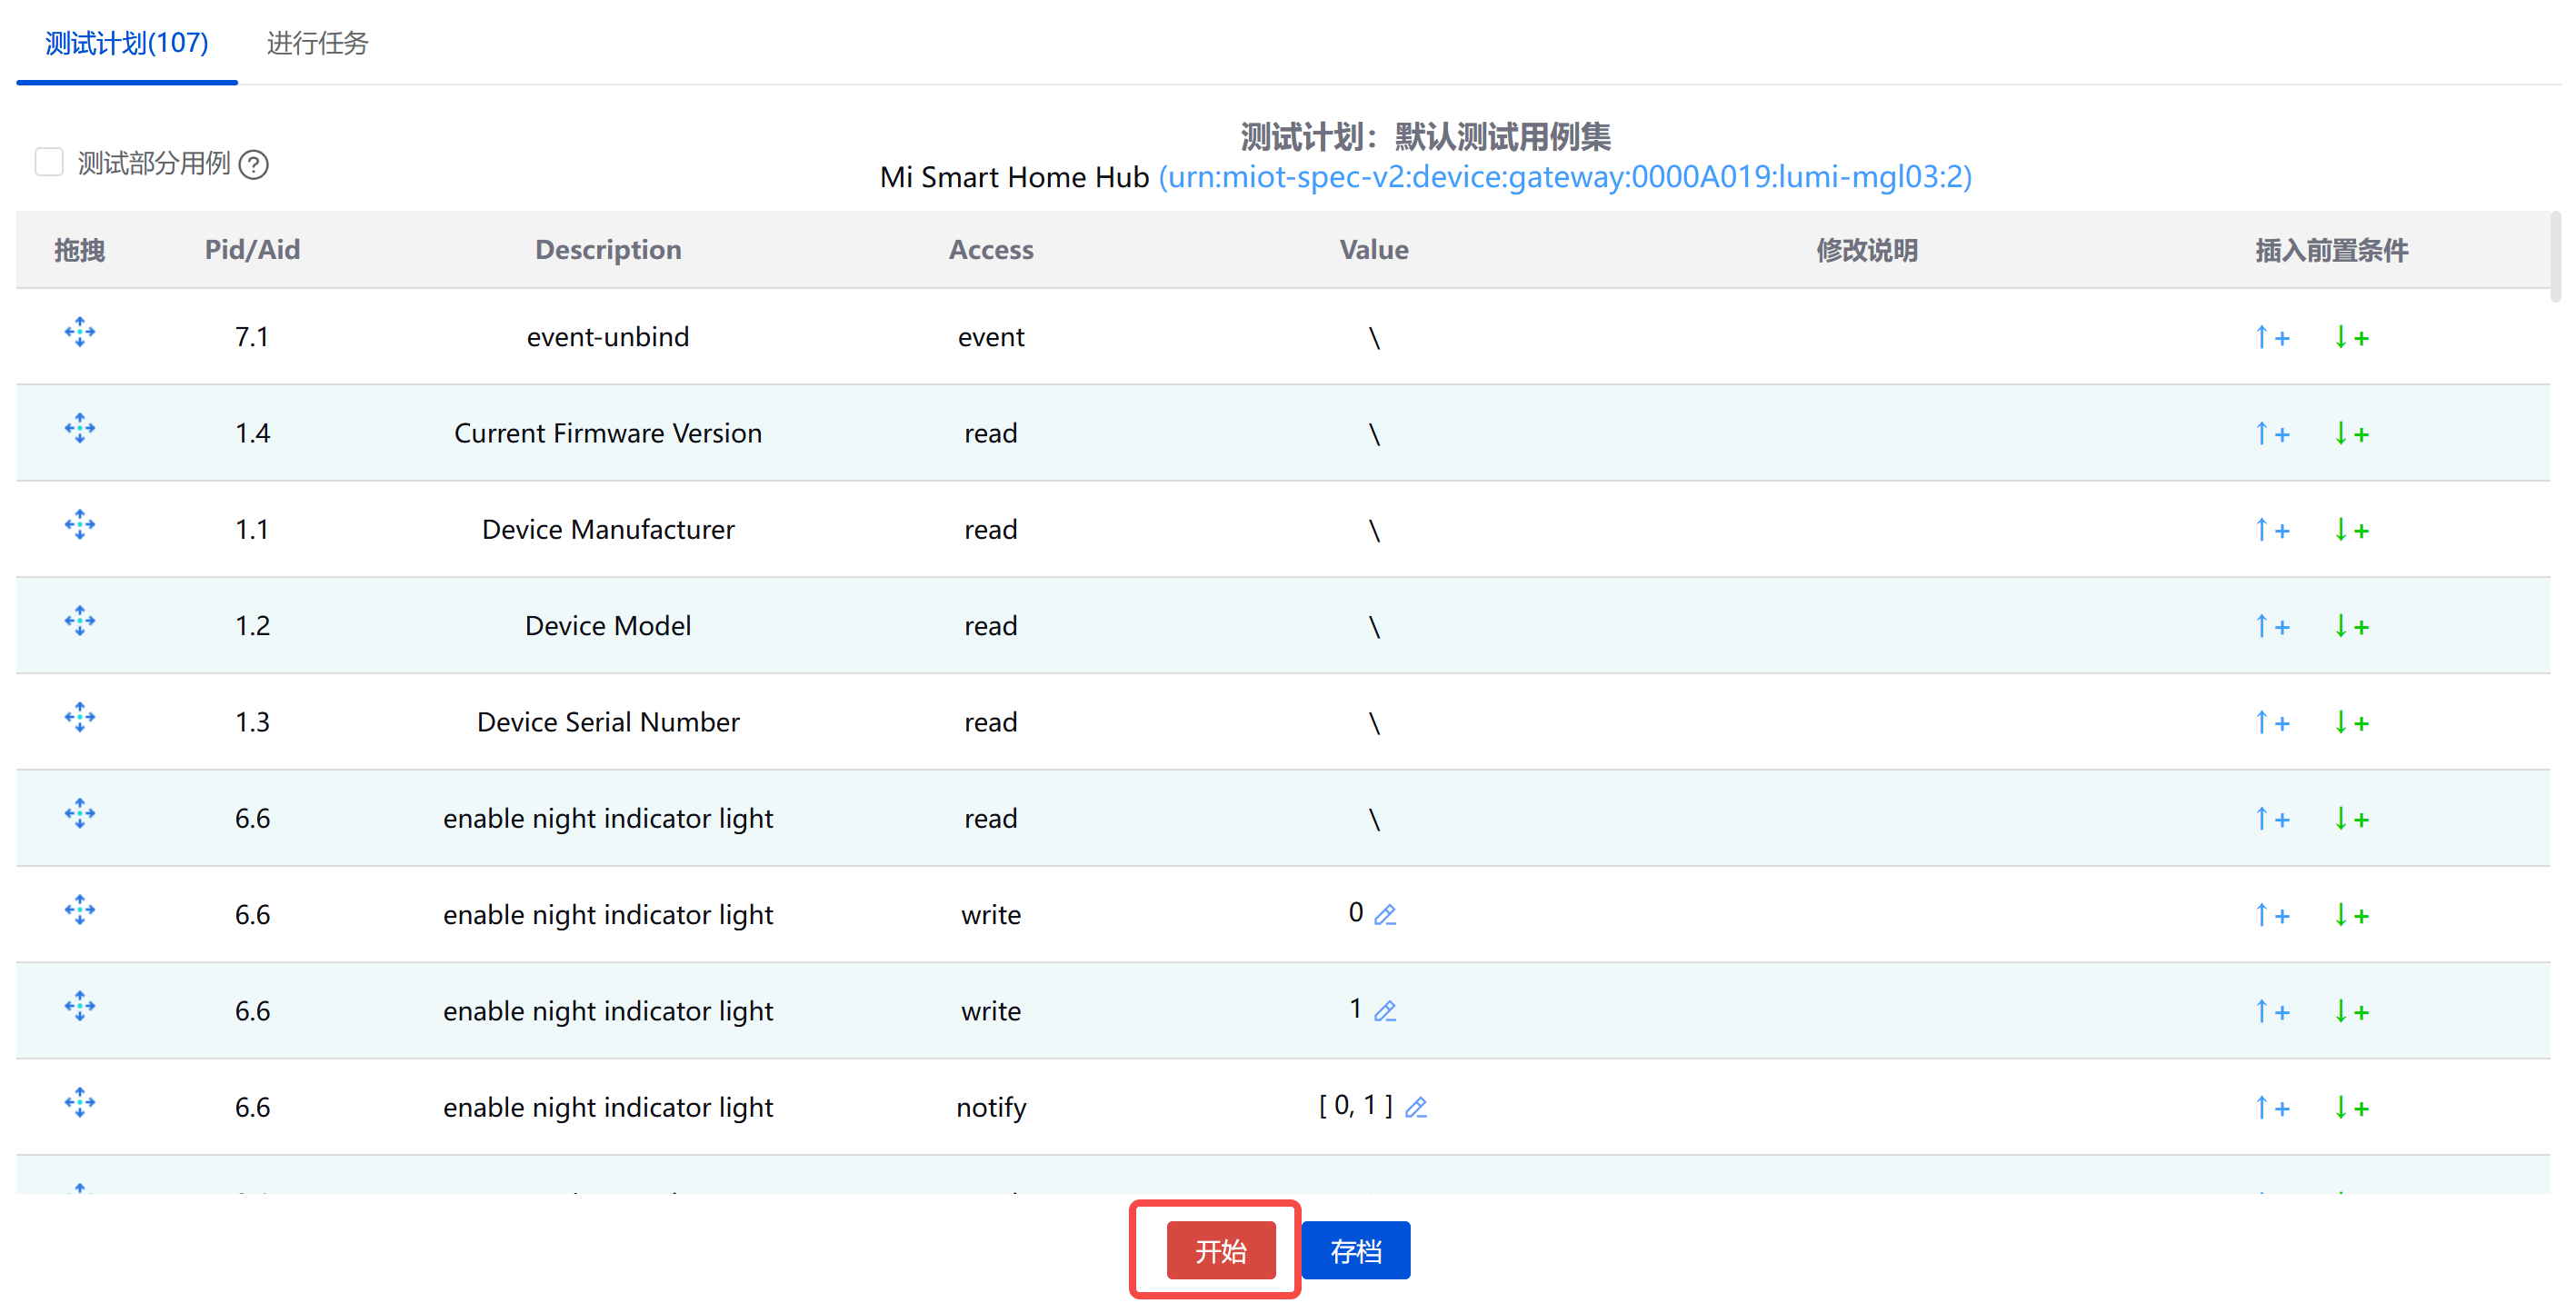The height and width of the screenshot is (1303, 2576).
Task: Edit the write value 1 pencil icon
Action: point(1385,1011)
